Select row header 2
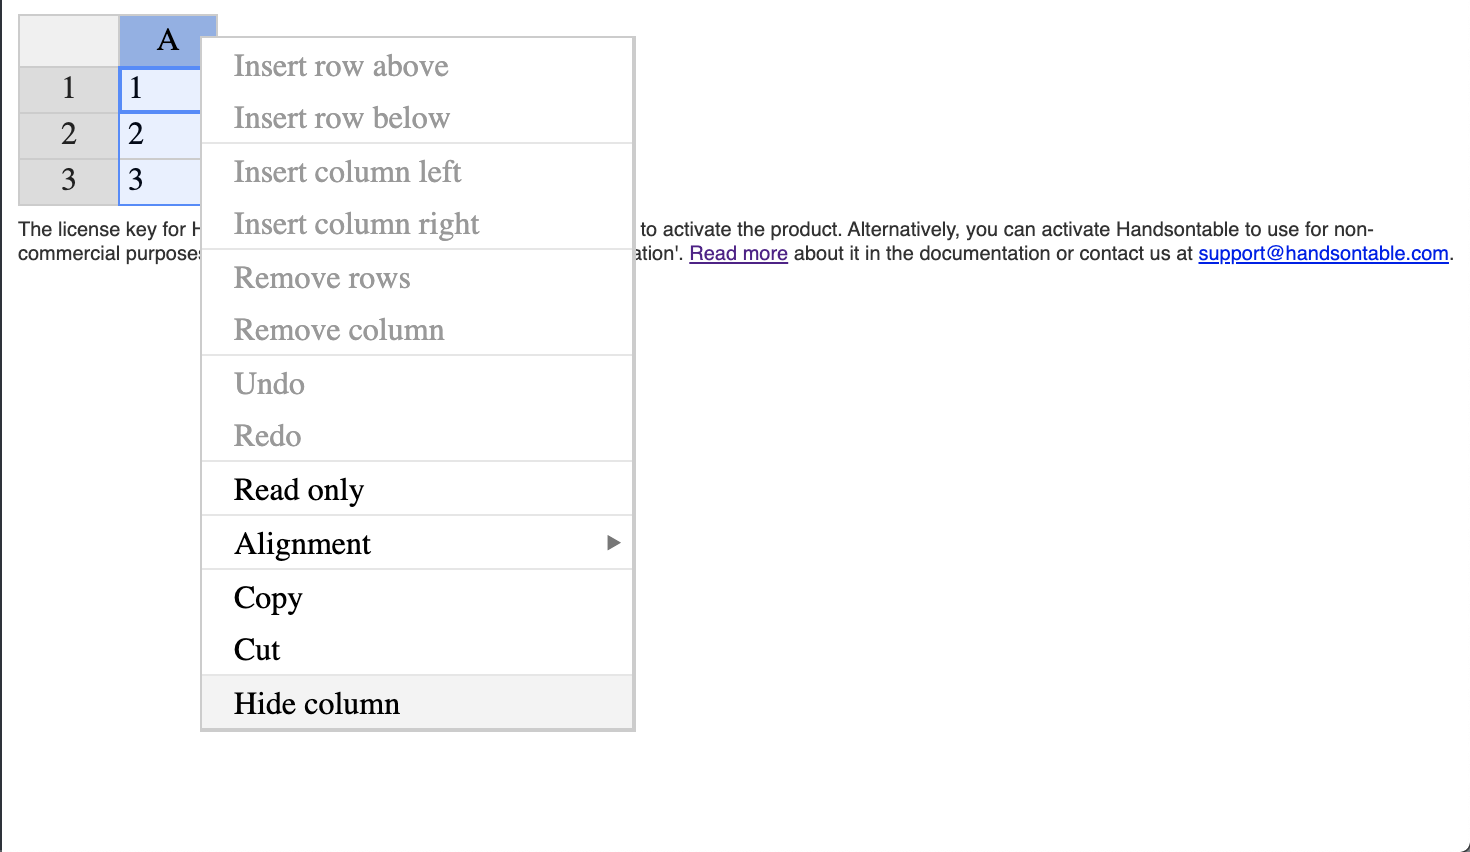The height and width of the screenshot is (852, 1470). click(x=69, y=135)
